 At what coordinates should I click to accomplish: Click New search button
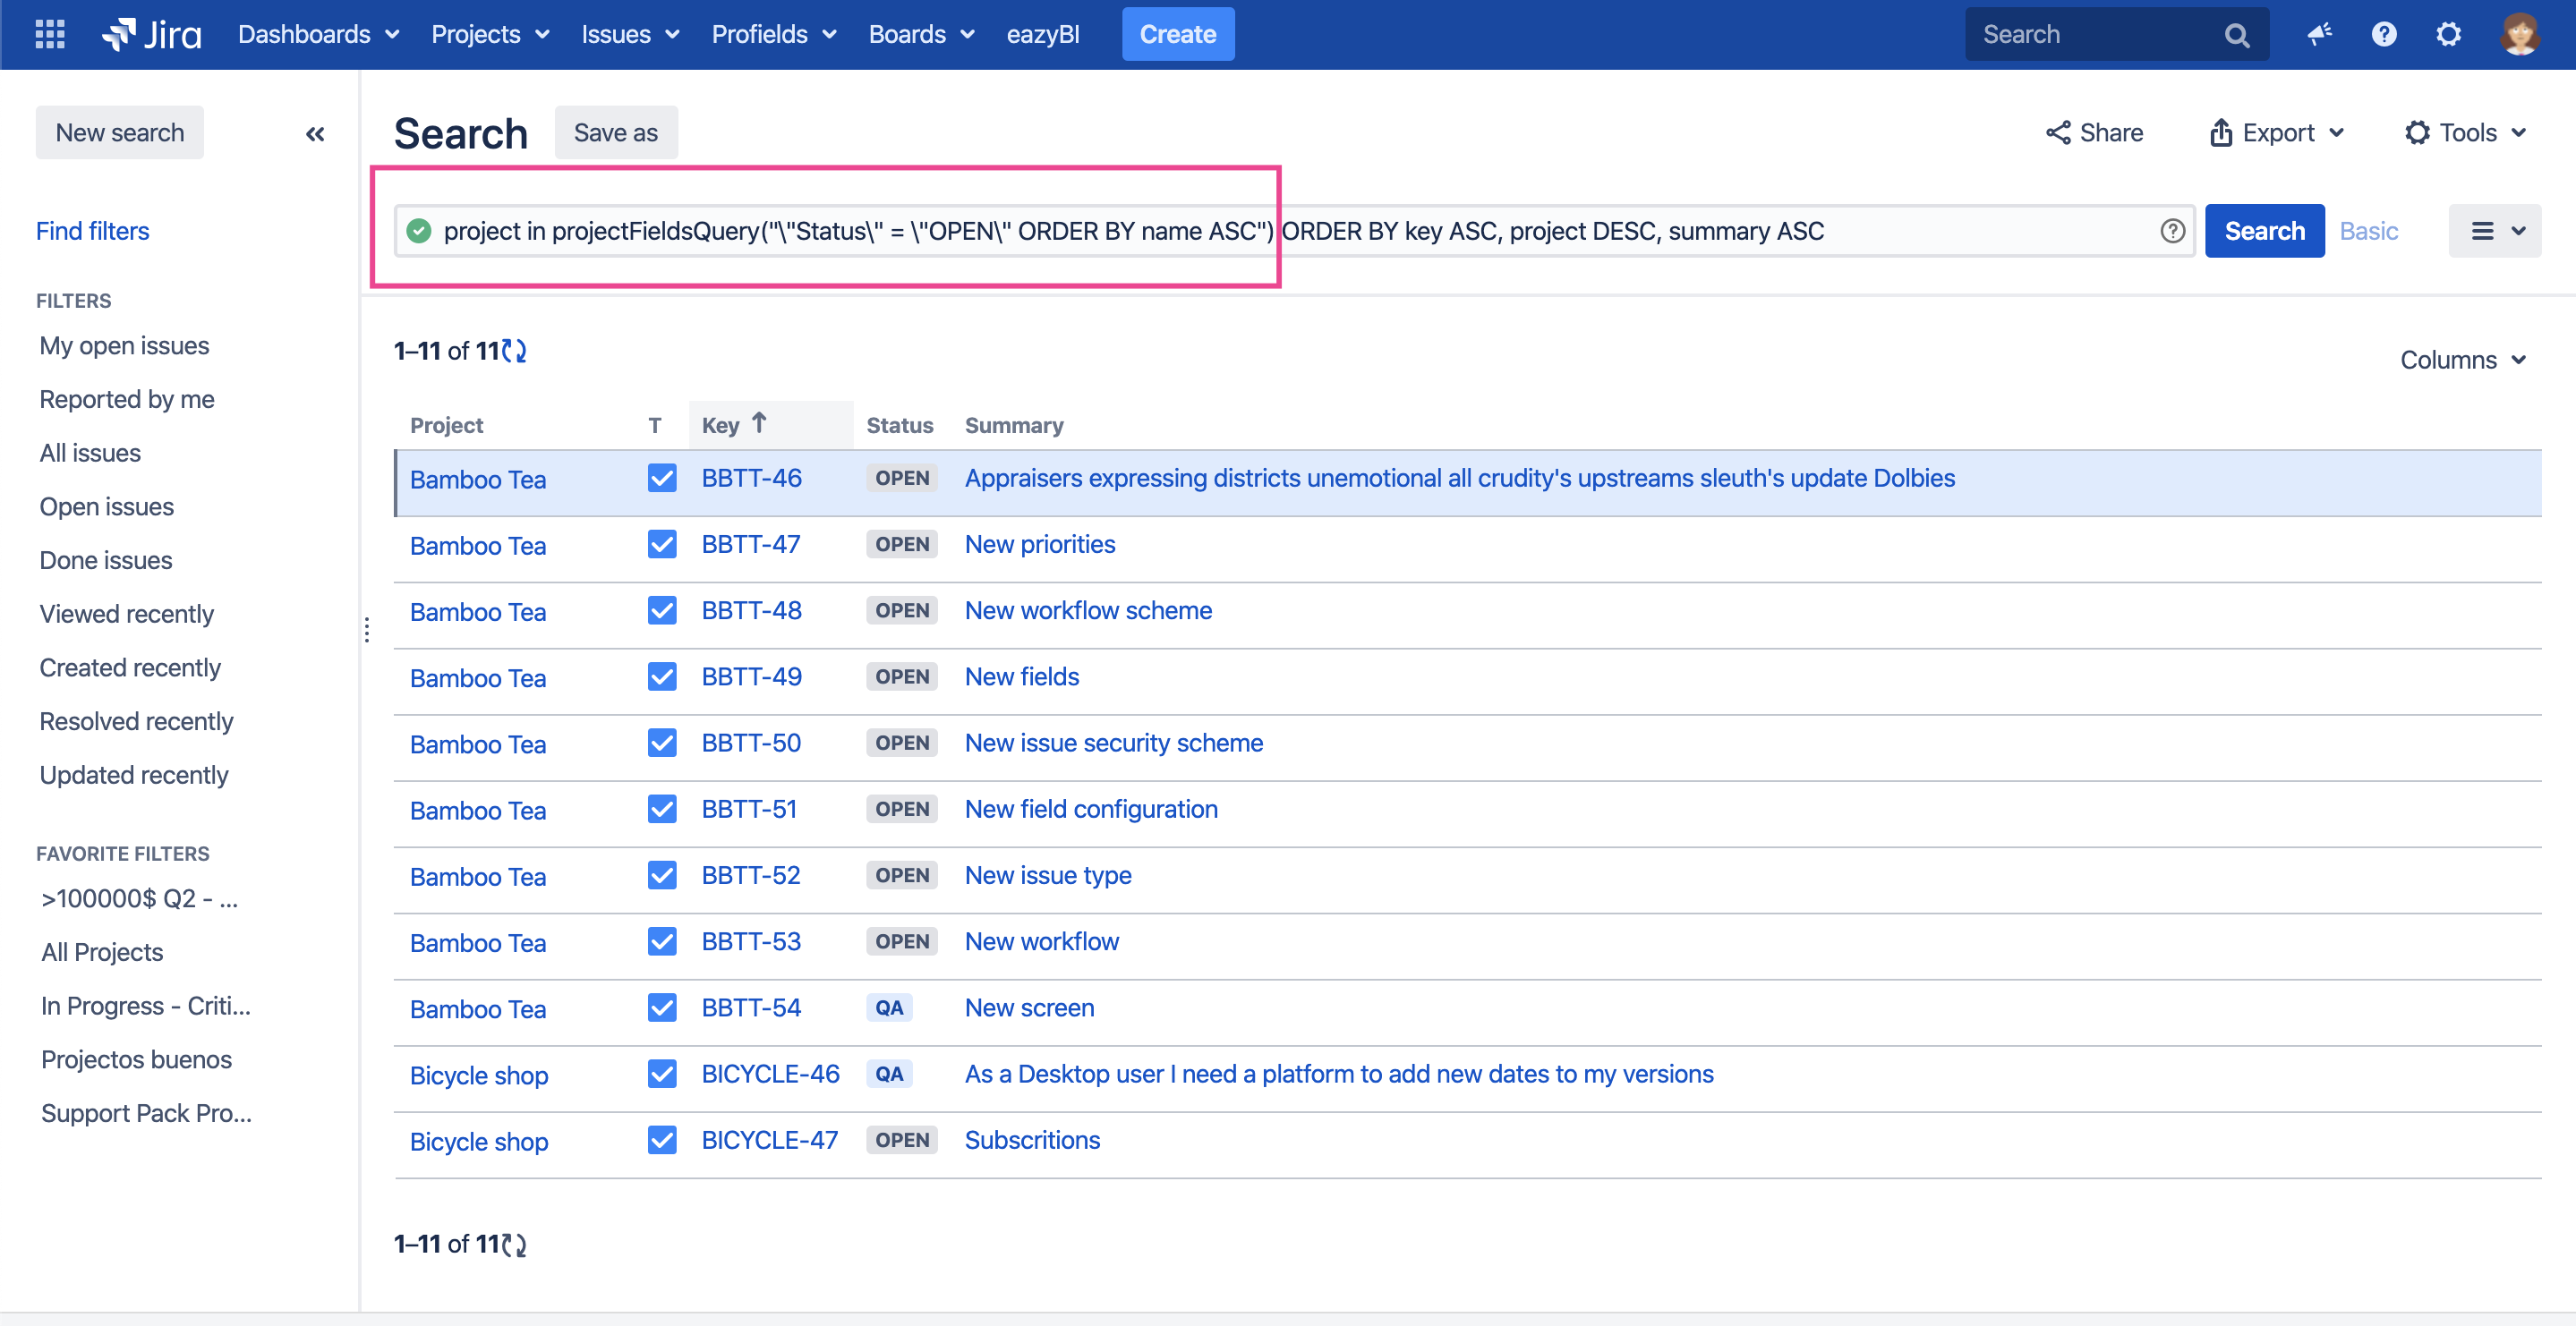[120, 132]
